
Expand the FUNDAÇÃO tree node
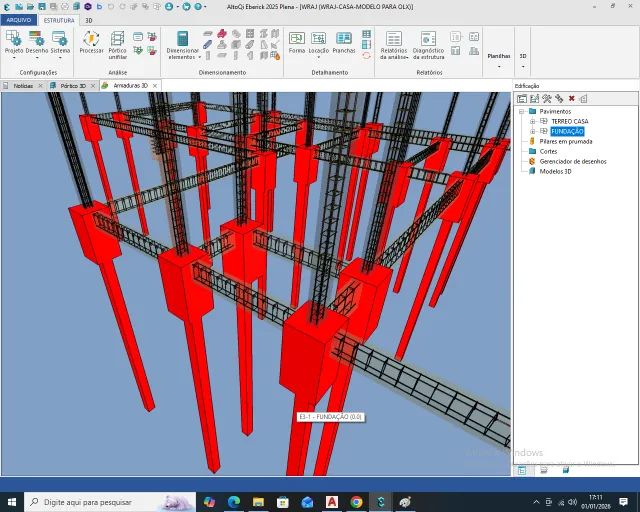coord(532,131)
